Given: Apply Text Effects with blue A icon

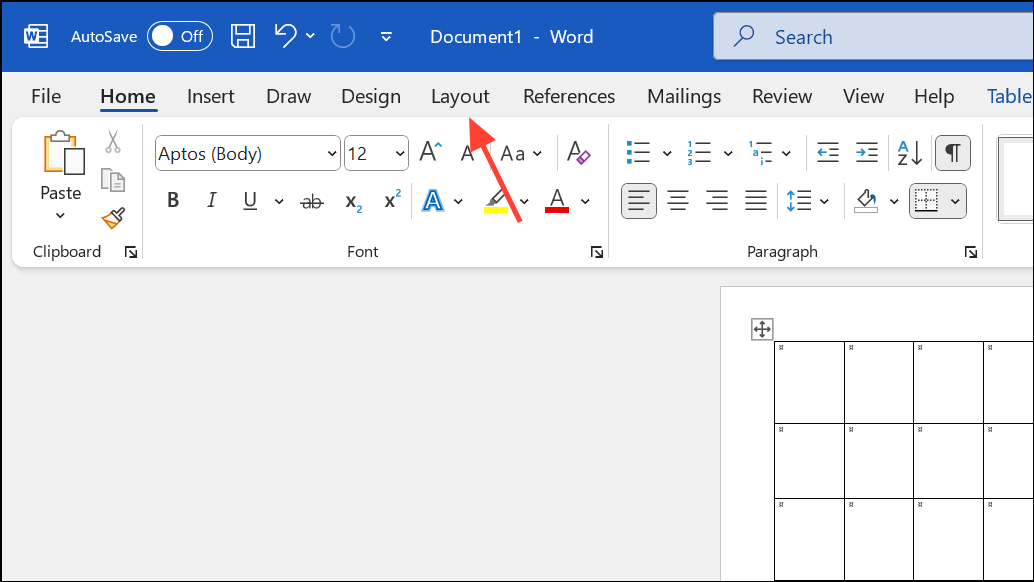Looking at the screenshot, I should [x=433, y=200].
